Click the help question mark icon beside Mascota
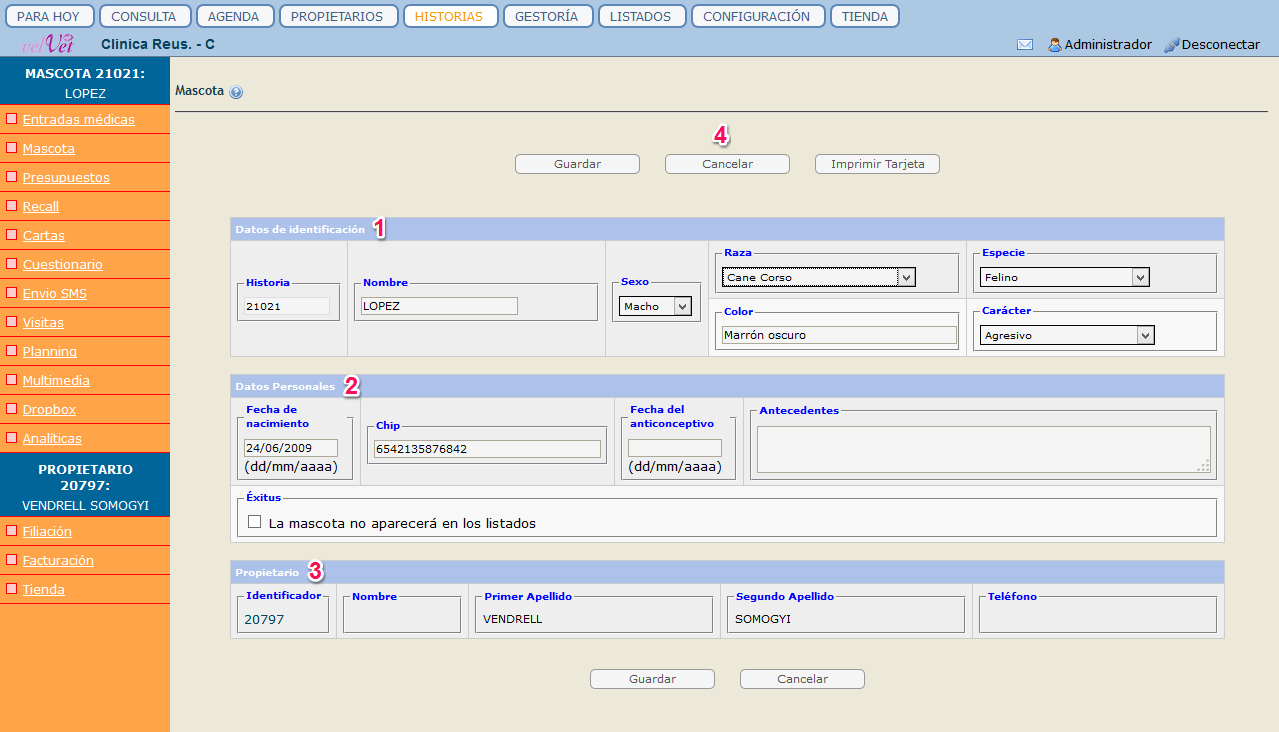The image size is (1279, 732). tap(236, 92)
